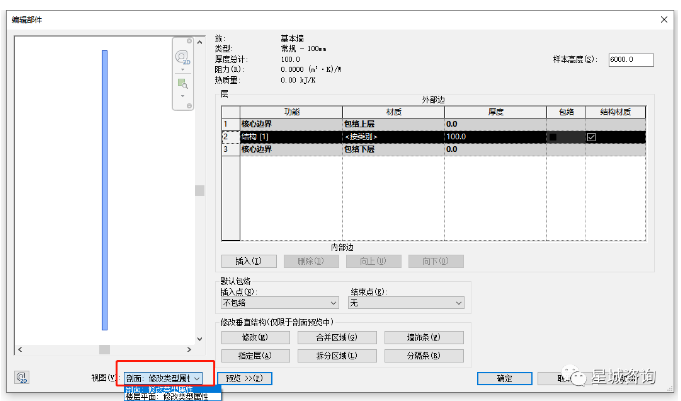Click the blue wall section in preview
Screen dimensions: 681x401
(105, 190)
